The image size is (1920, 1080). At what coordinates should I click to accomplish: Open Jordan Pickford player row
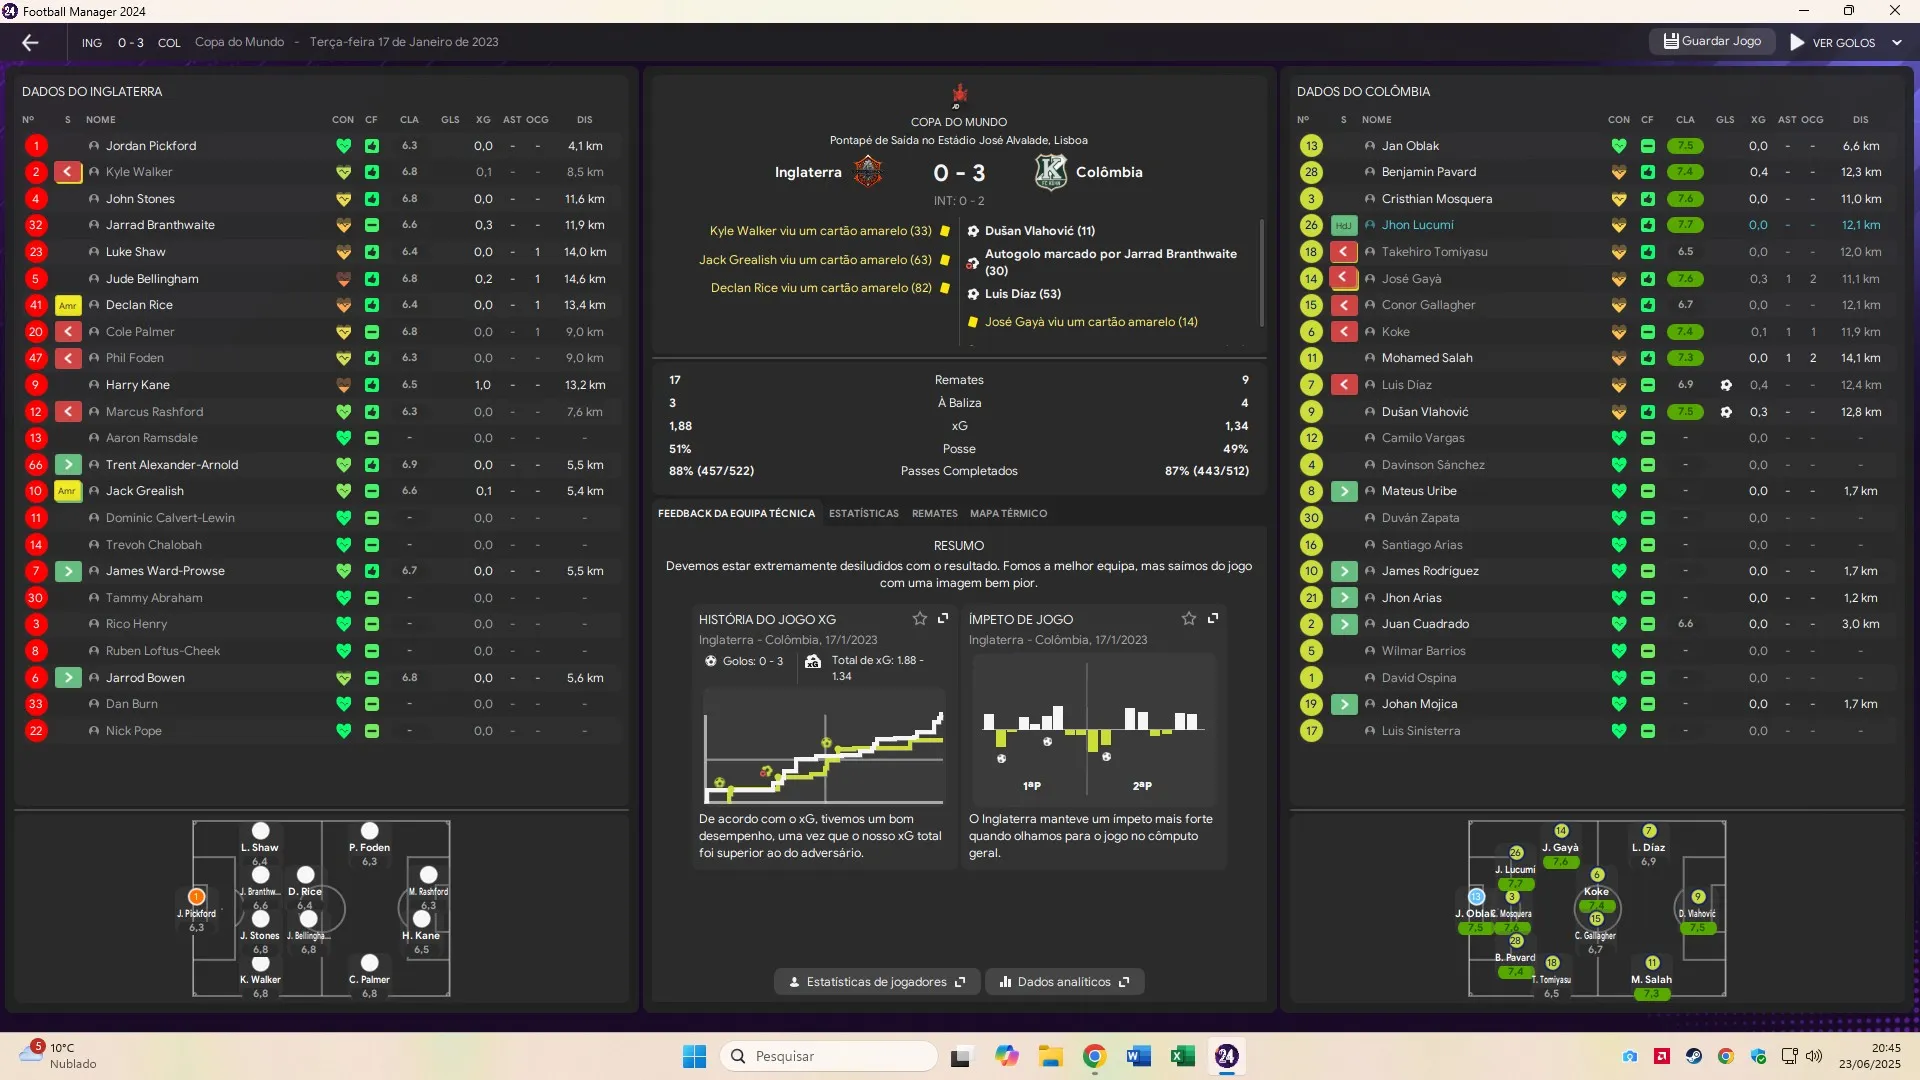(320, 146)
